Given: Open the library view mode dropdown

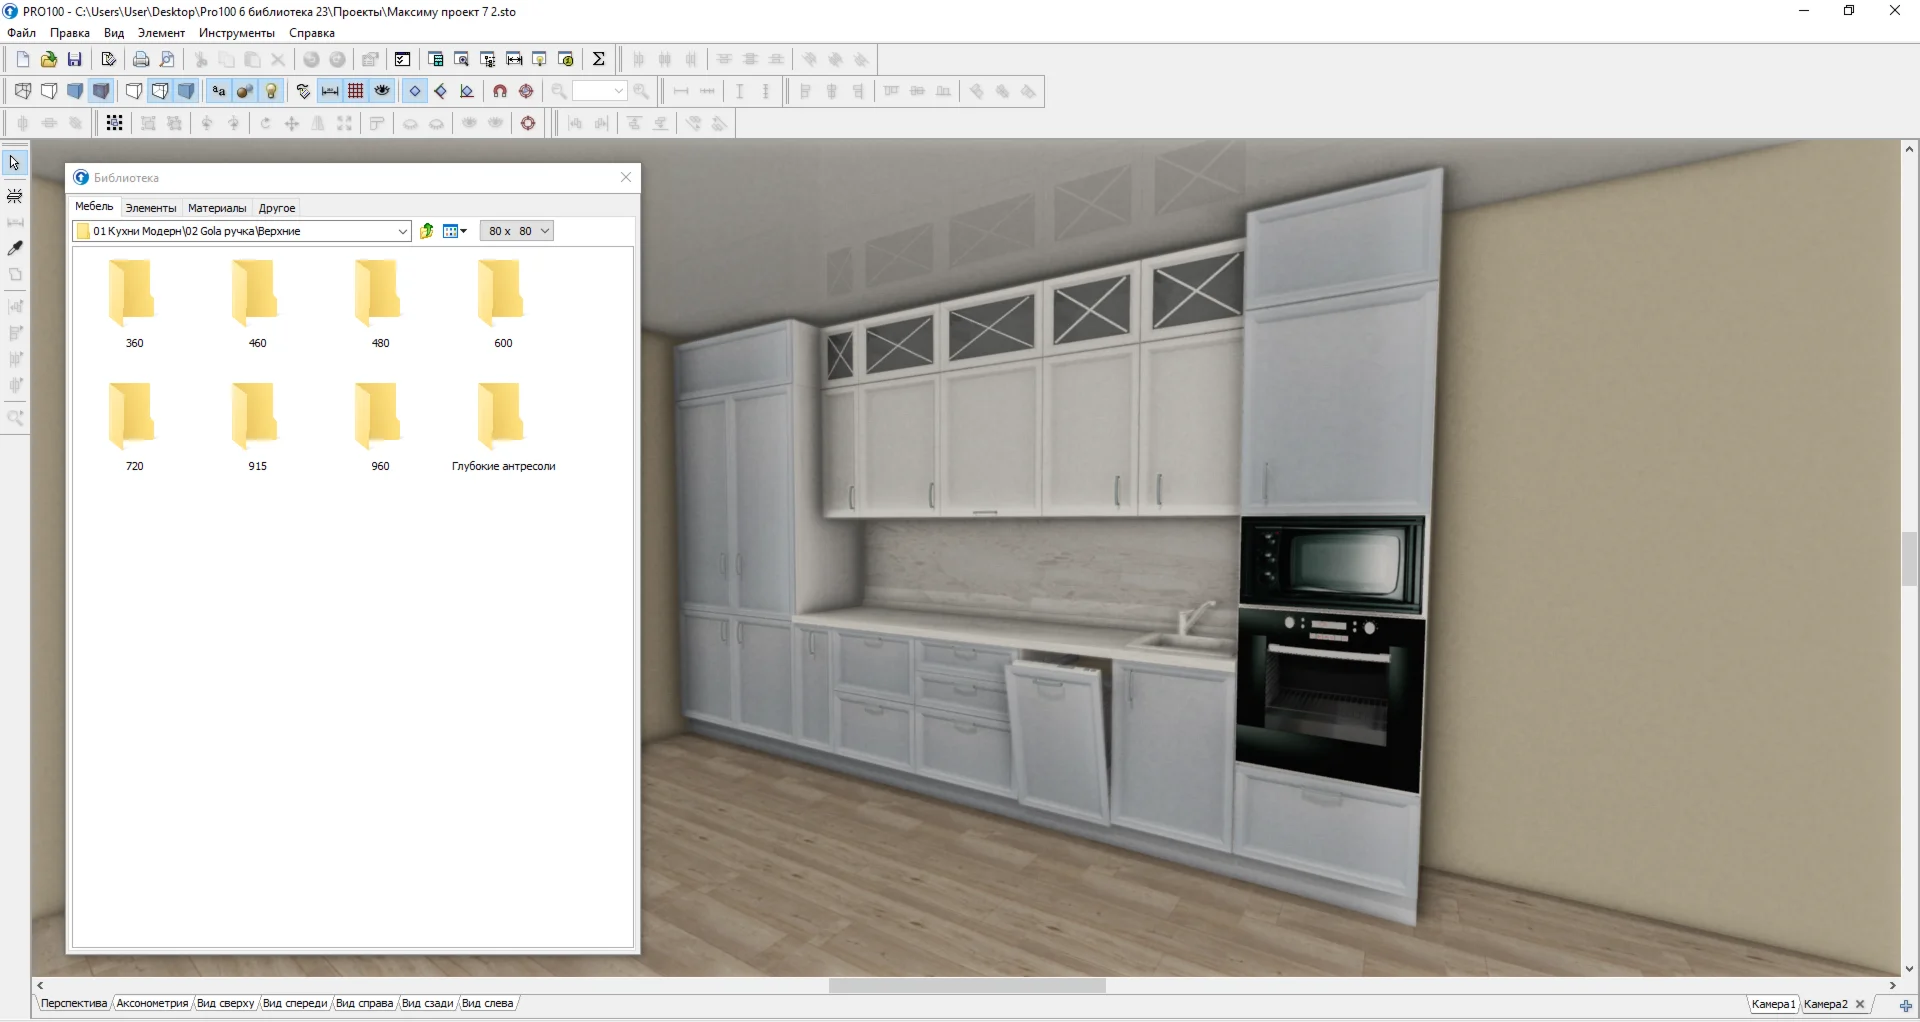Looking at the screenshot, I should click(x=456, y=231).
